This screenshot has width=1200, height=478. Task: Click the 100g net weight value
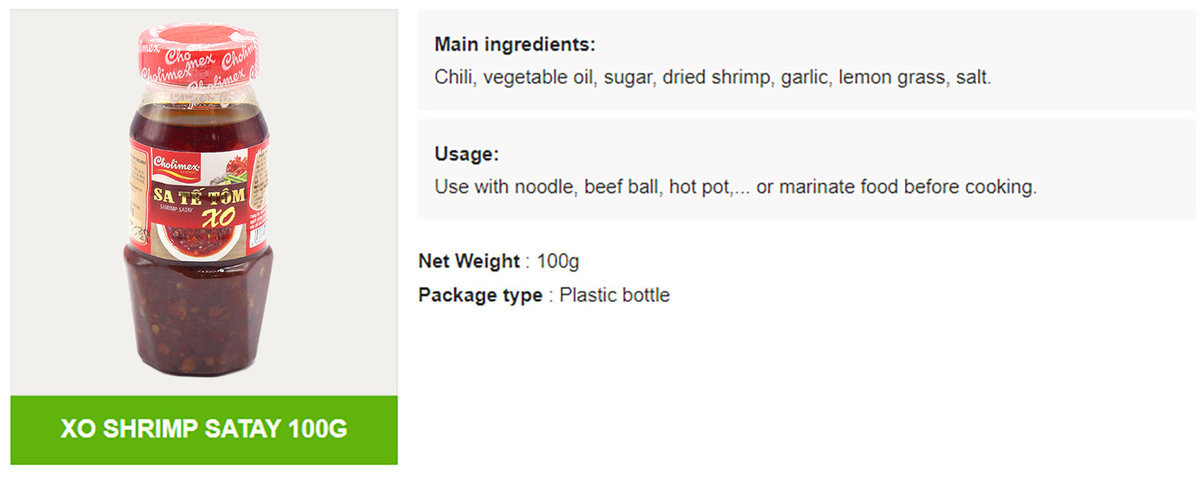(558, 262)
